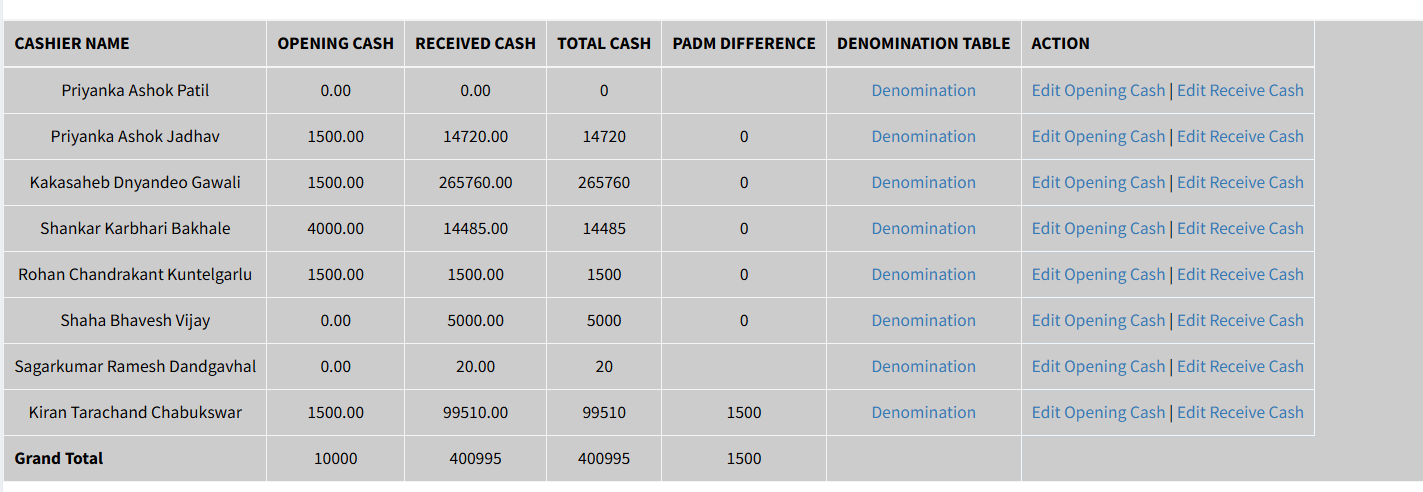
Task: Edit Opening Cash for Priyanka Ashok Jadhav
Action: (x=1098, y=136)
